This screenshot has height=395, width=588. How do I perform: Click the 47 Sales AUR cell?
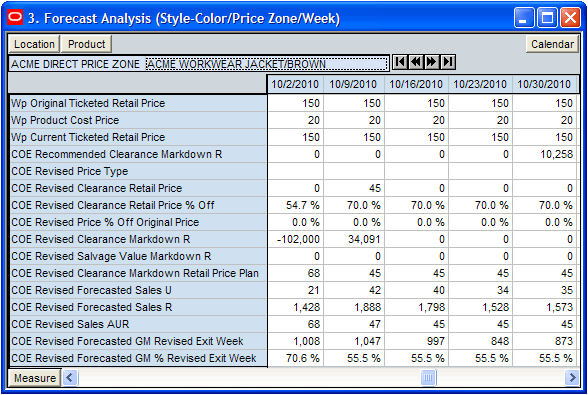point(353,324)
